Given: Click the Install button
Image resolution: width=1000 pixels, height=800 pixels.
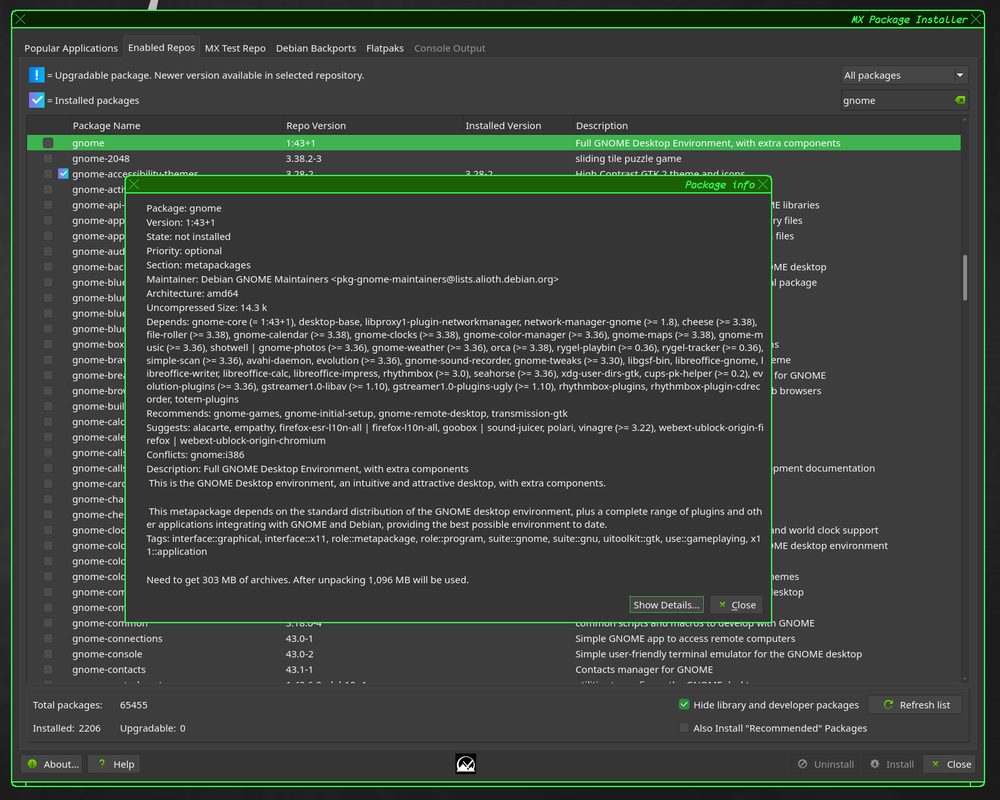Looking at the screenshot, I should (891, 764).
